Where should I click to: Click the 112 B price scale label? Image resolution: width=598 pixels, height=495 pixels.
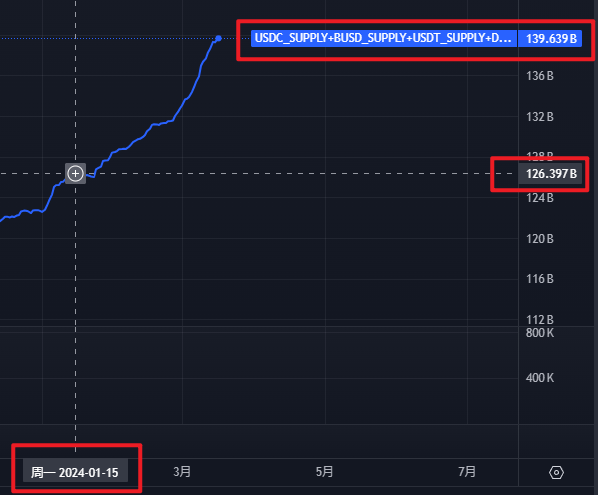click(540, 319)
